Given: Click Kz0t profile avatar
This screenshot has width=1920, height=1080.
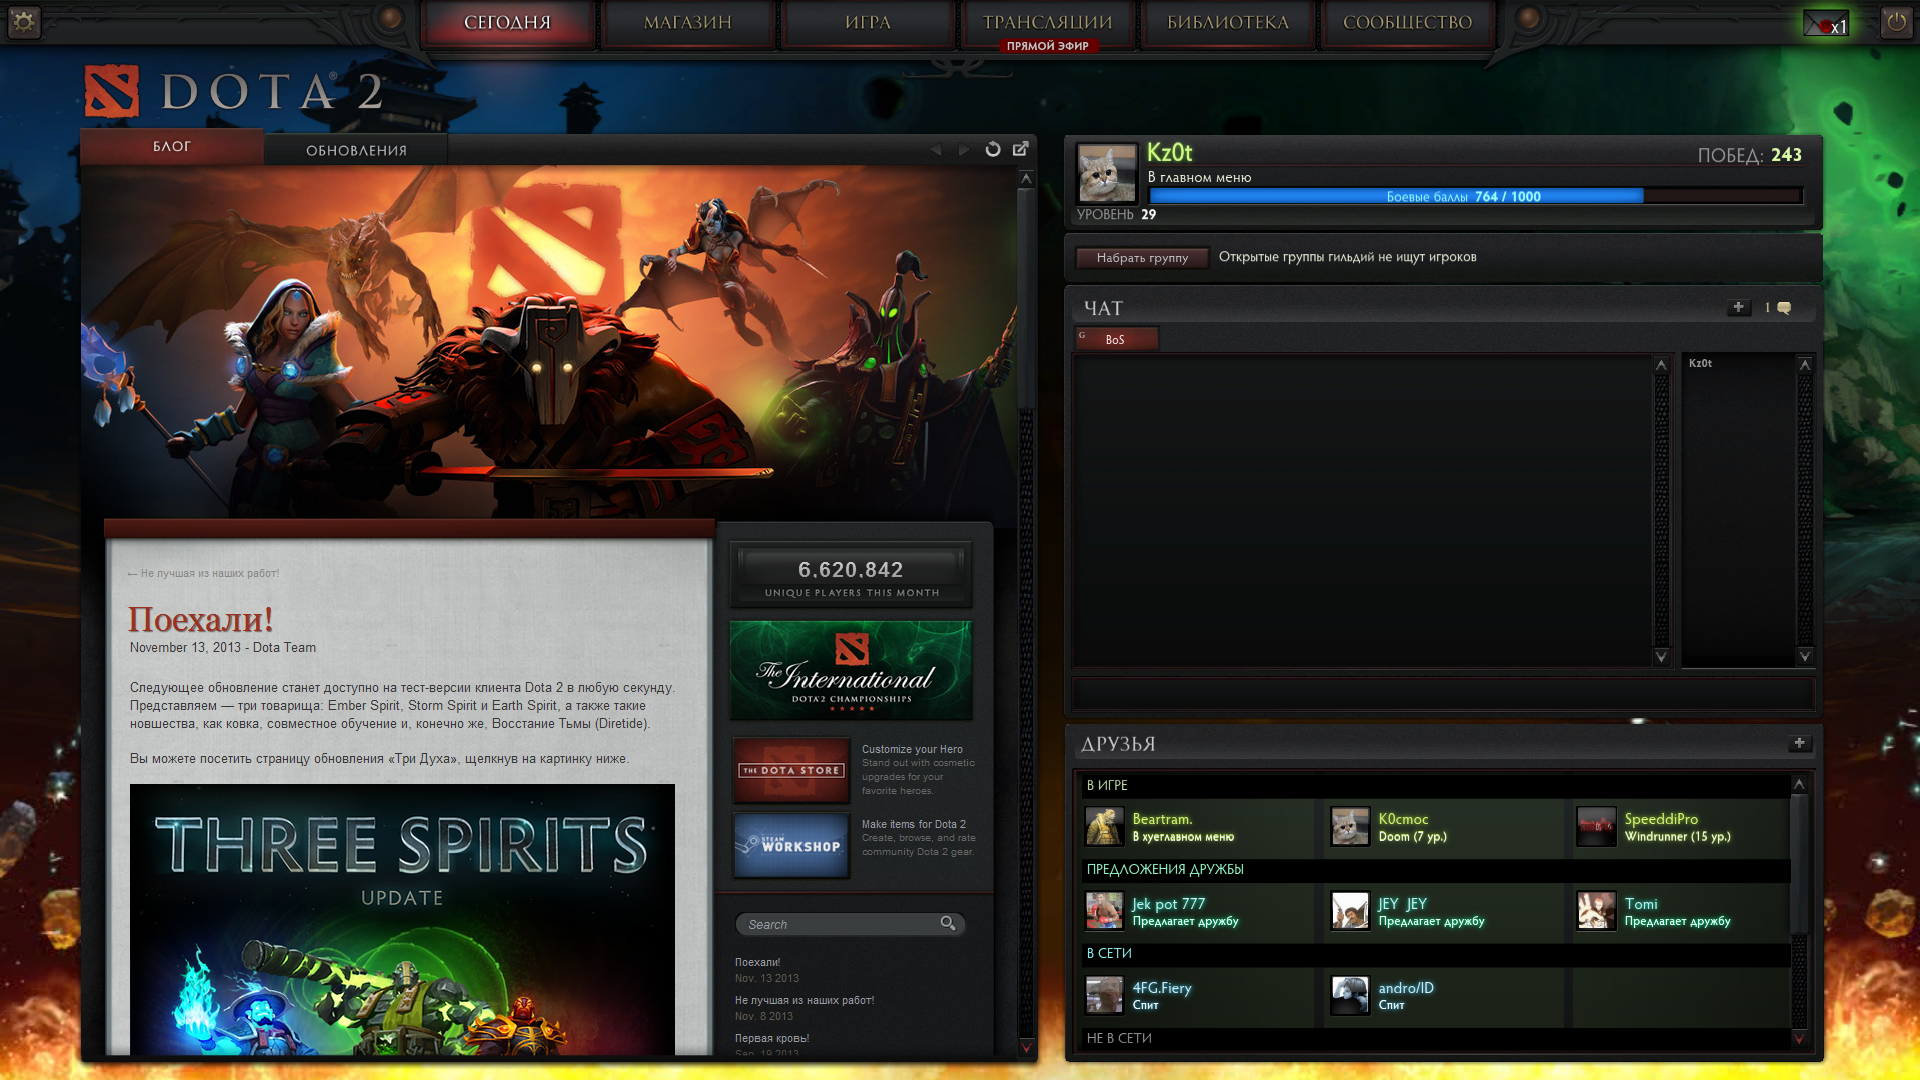Looking at the screenshot, I should [1107, 174].
